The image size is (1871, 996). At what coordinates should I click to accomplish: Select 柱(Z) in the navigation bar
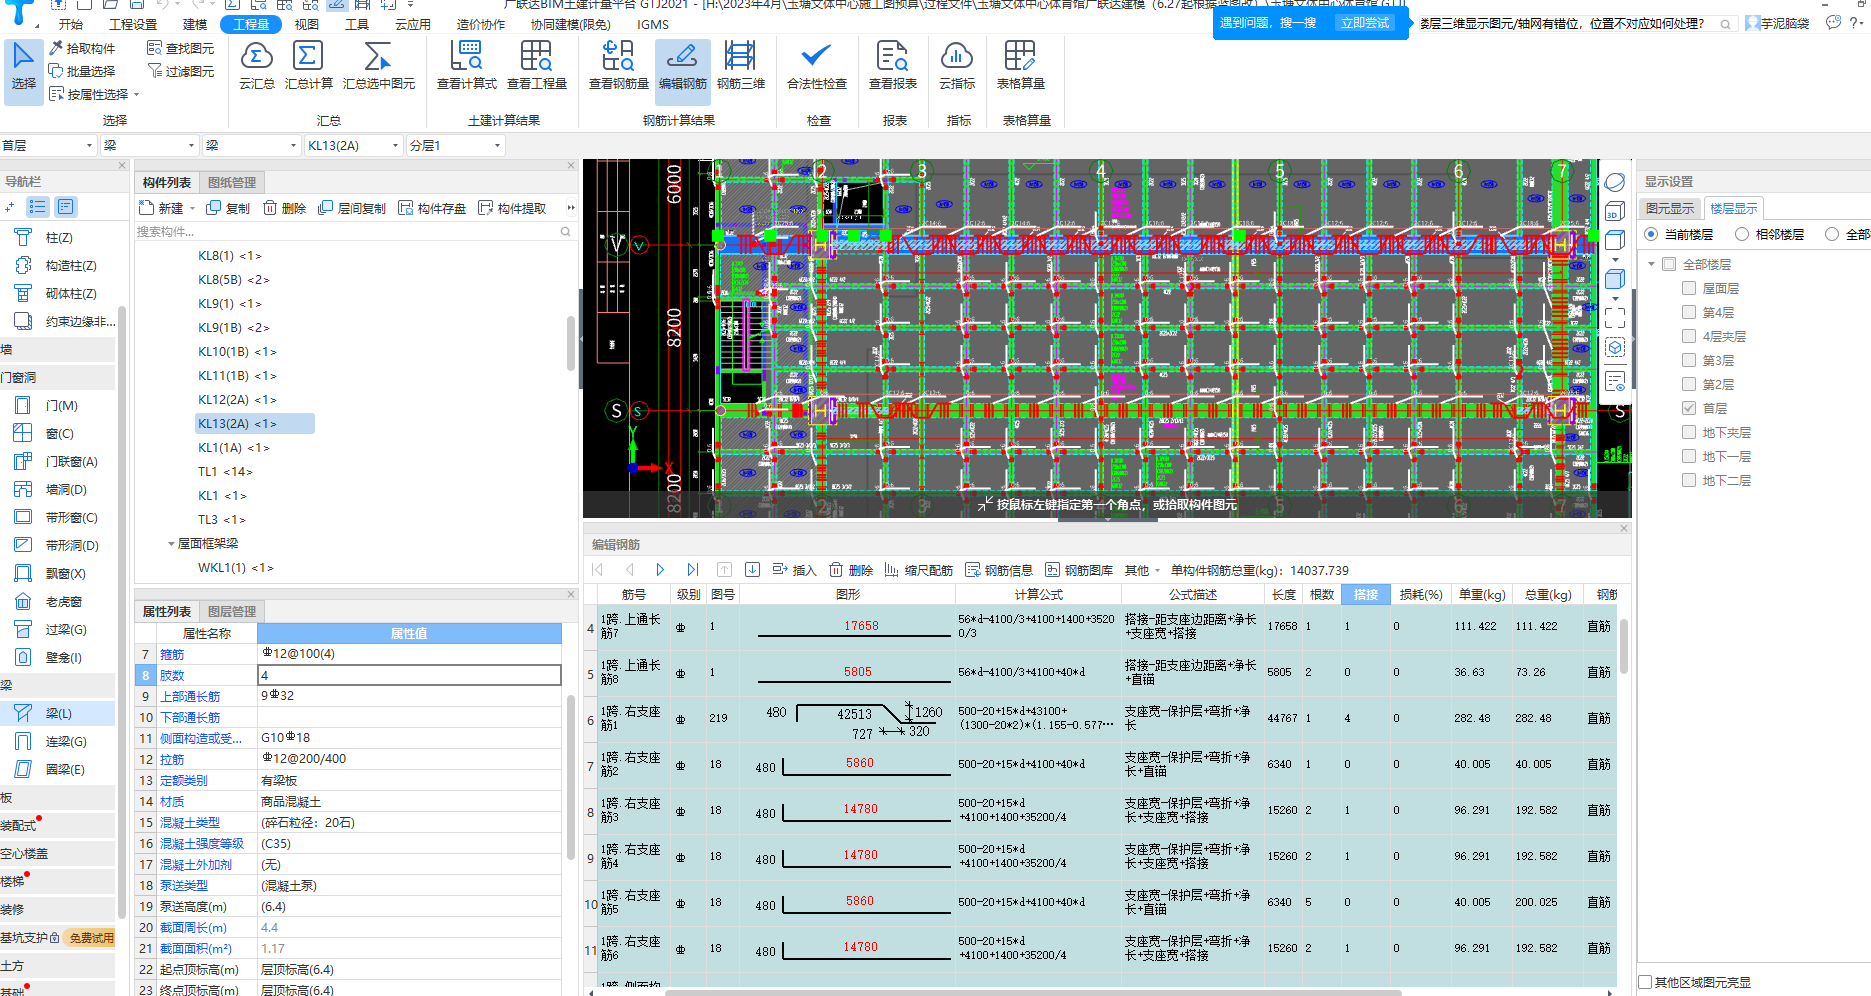pyautogui.click(x=58, y=238)
